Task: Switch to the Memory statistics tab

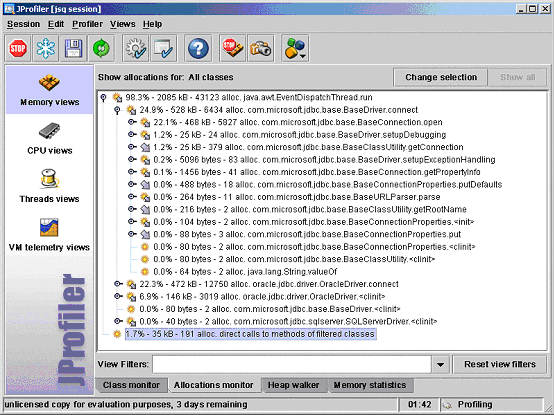Action: coord(370,385)
